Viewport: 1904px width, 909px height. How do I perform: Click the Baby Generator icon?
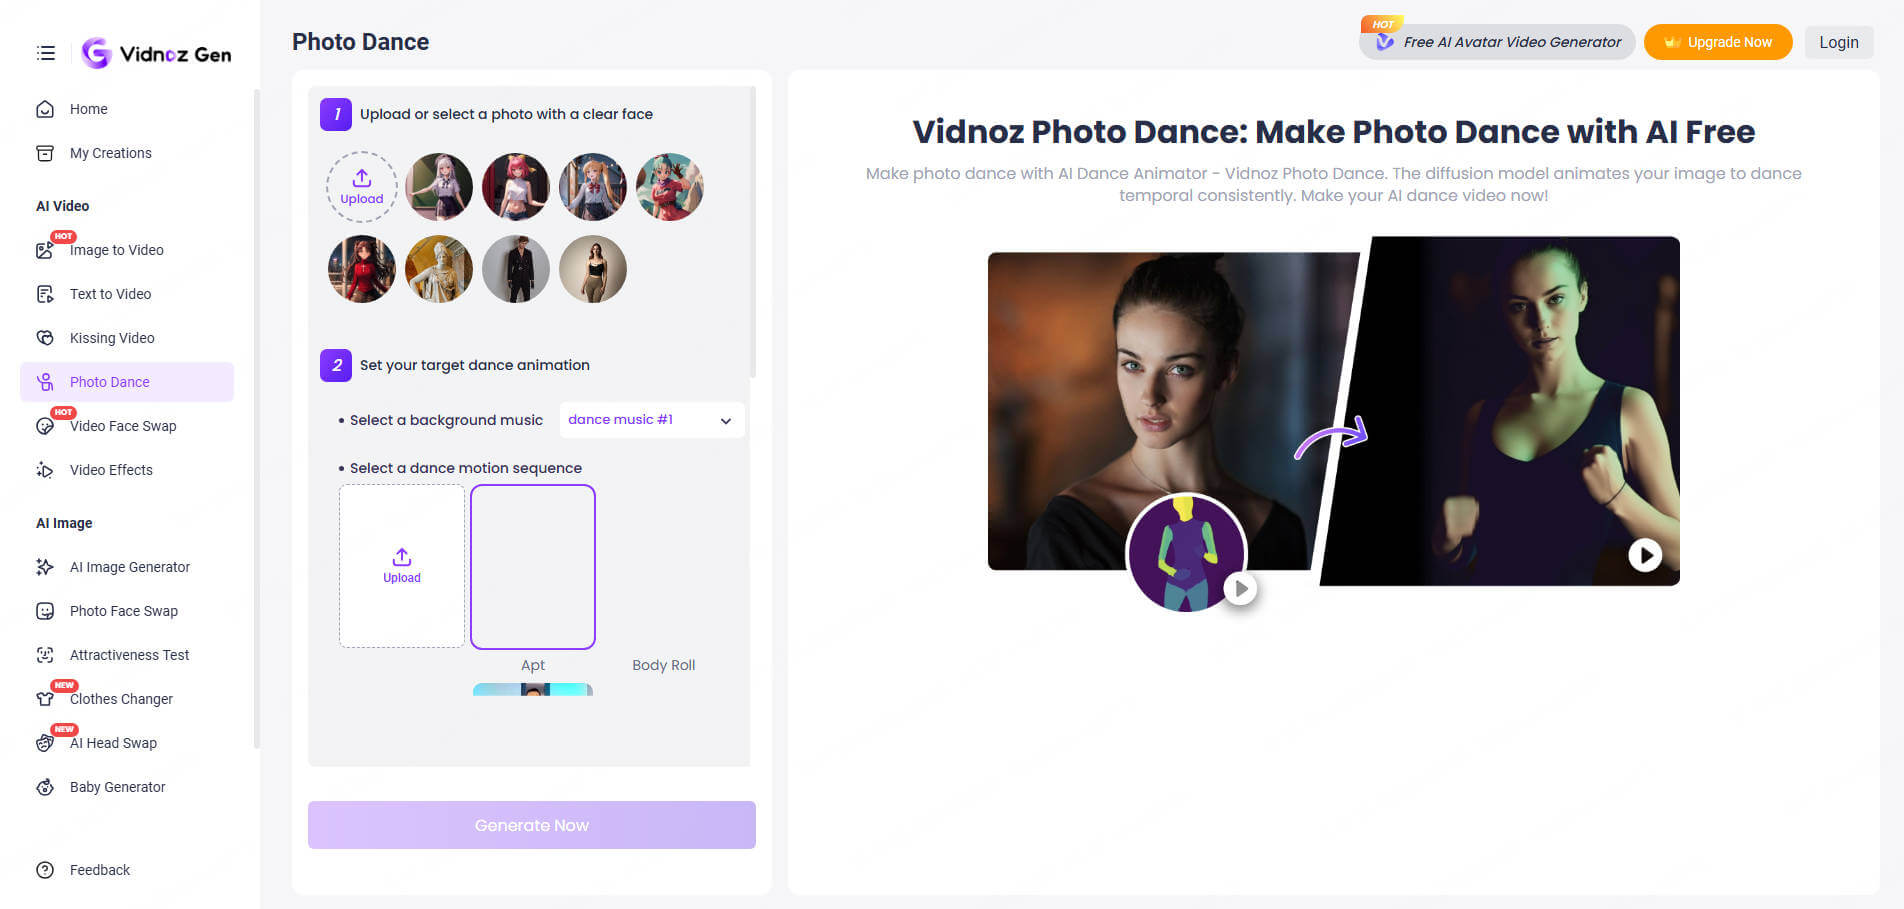(45, 787)
